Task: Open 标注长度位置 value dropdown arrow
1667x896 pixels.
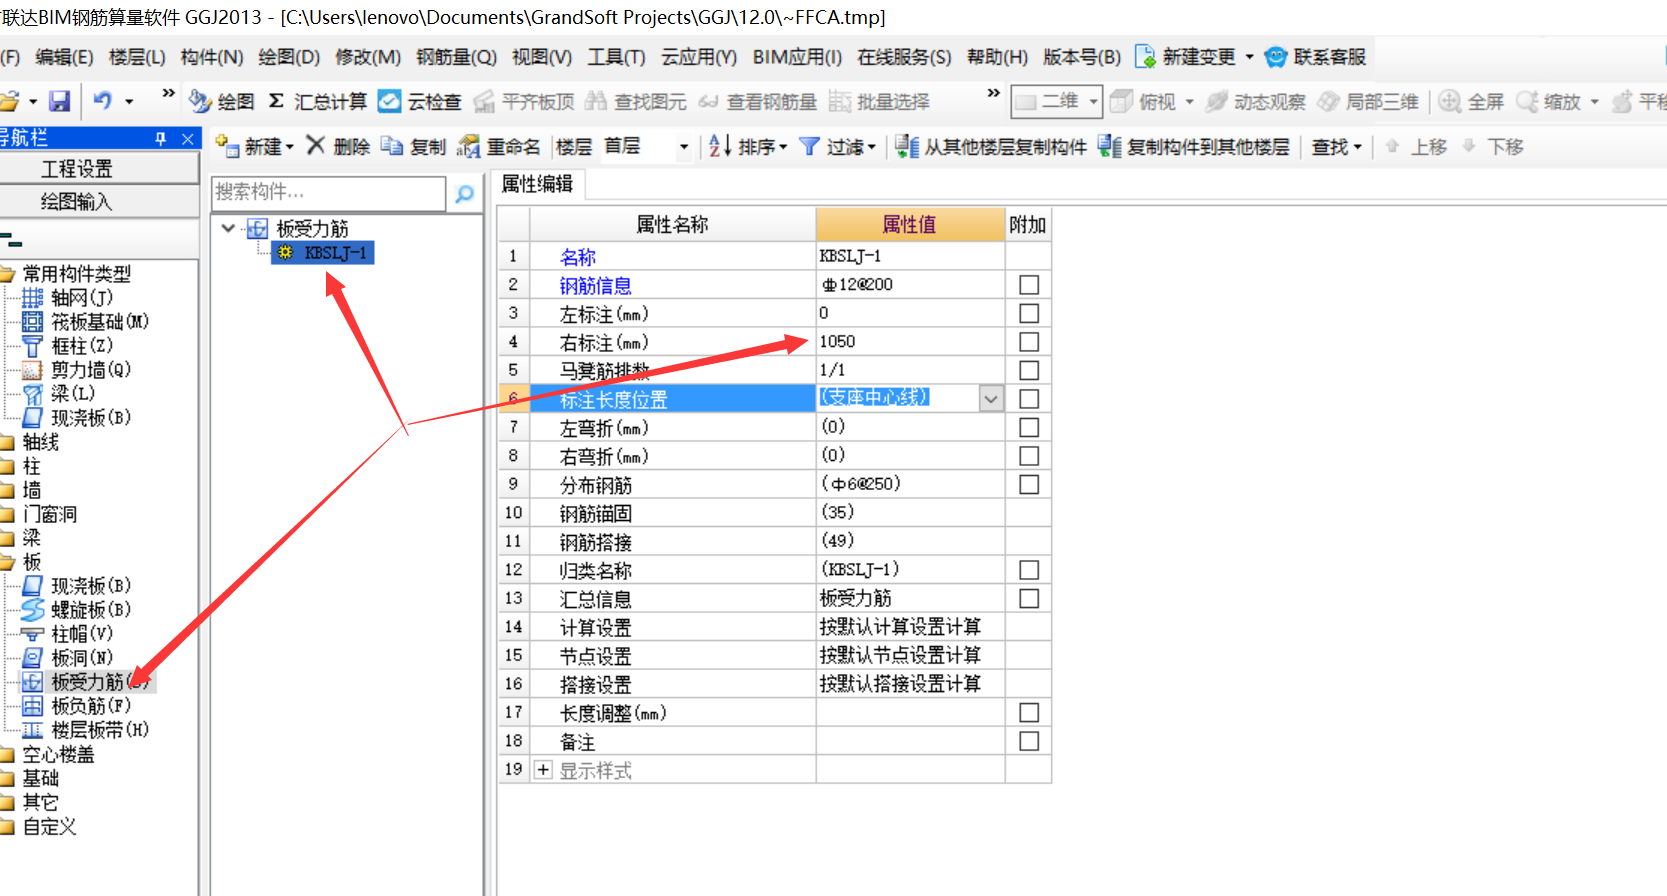Action: 991,399
